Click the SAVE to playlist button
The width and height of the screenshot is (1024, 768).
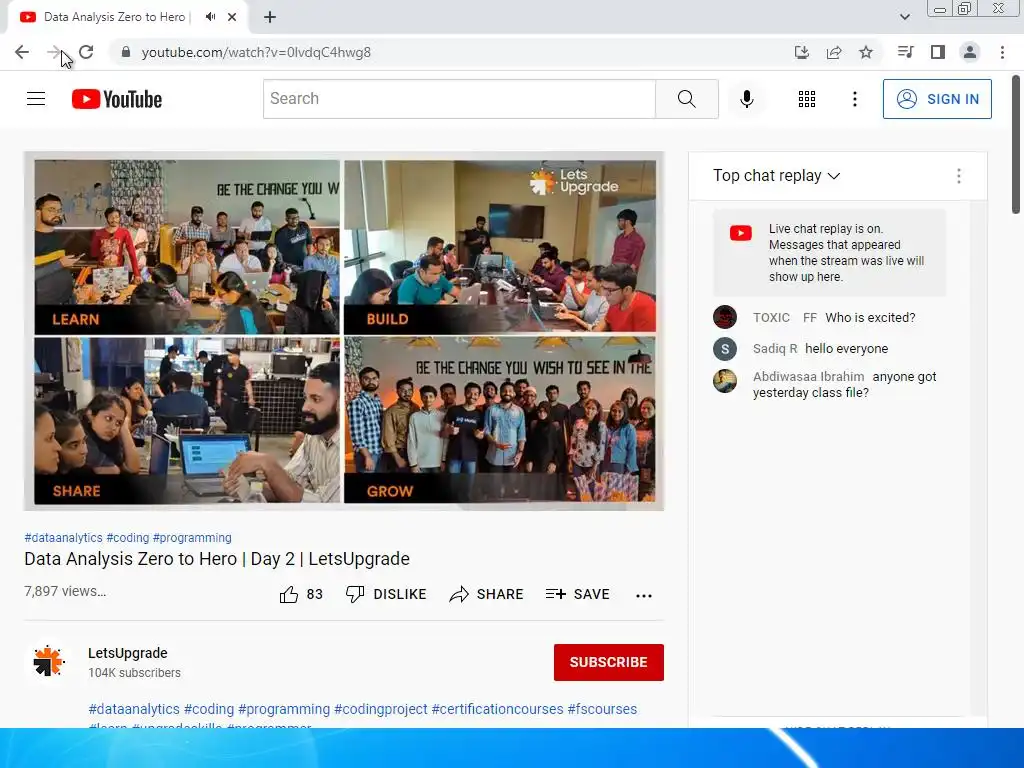click(578, 594)
